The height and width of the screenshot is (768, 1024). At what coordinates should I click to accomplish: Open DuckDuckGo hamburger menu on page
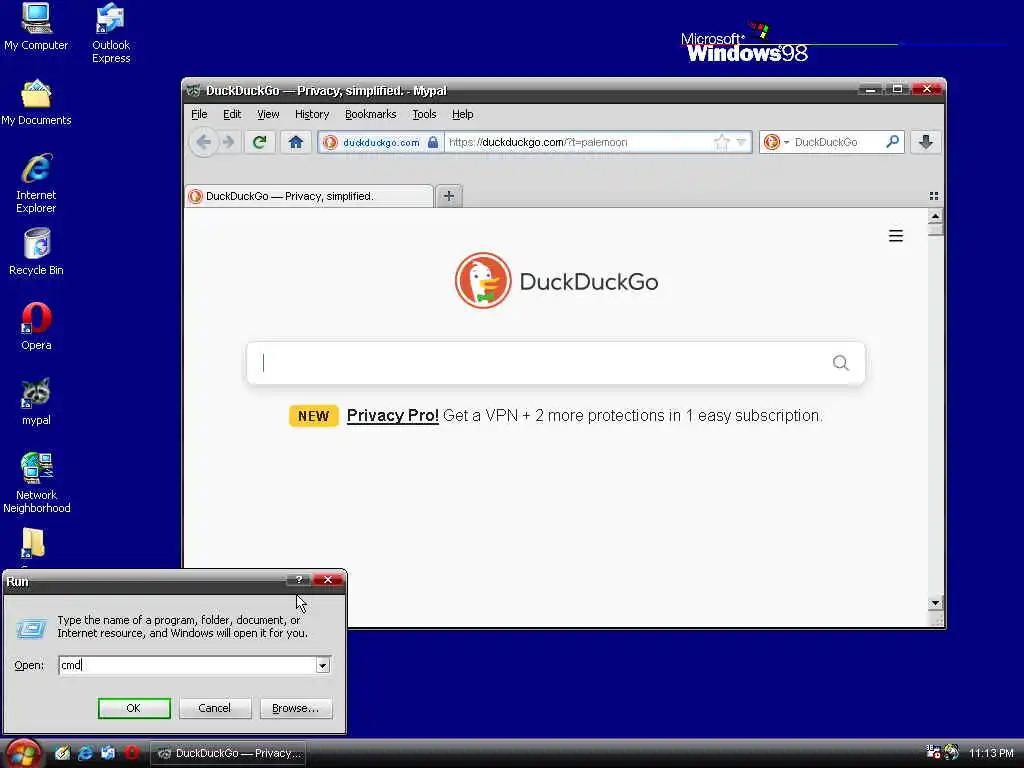pos(895,236)
